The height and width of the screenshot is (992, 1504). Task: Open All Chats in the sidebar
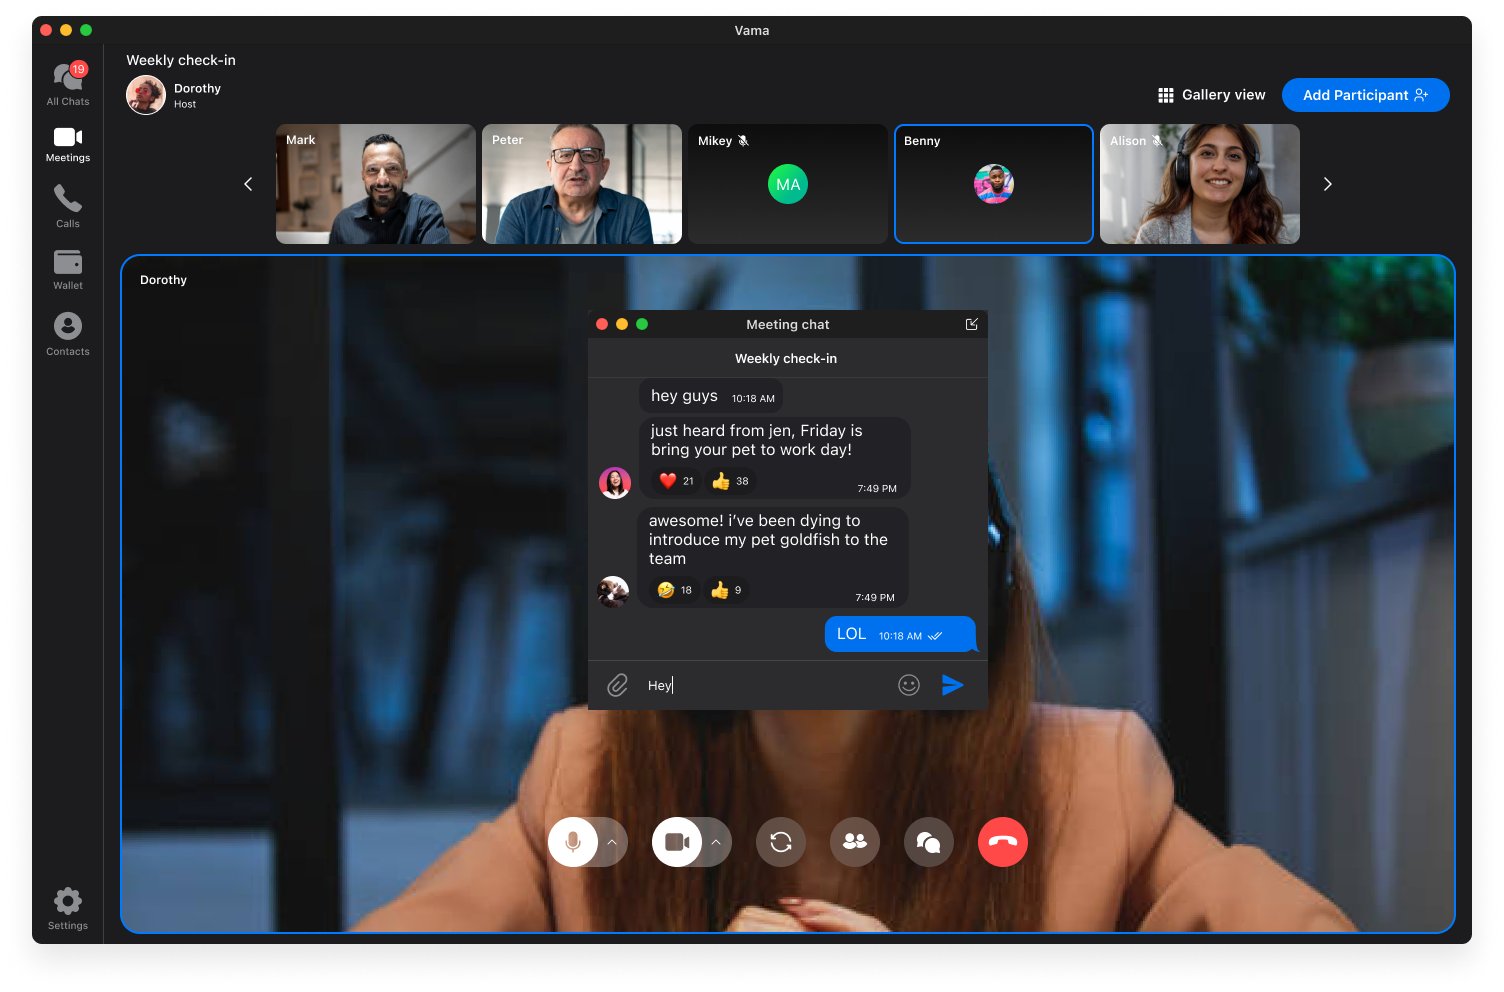(x=68, y=84)
